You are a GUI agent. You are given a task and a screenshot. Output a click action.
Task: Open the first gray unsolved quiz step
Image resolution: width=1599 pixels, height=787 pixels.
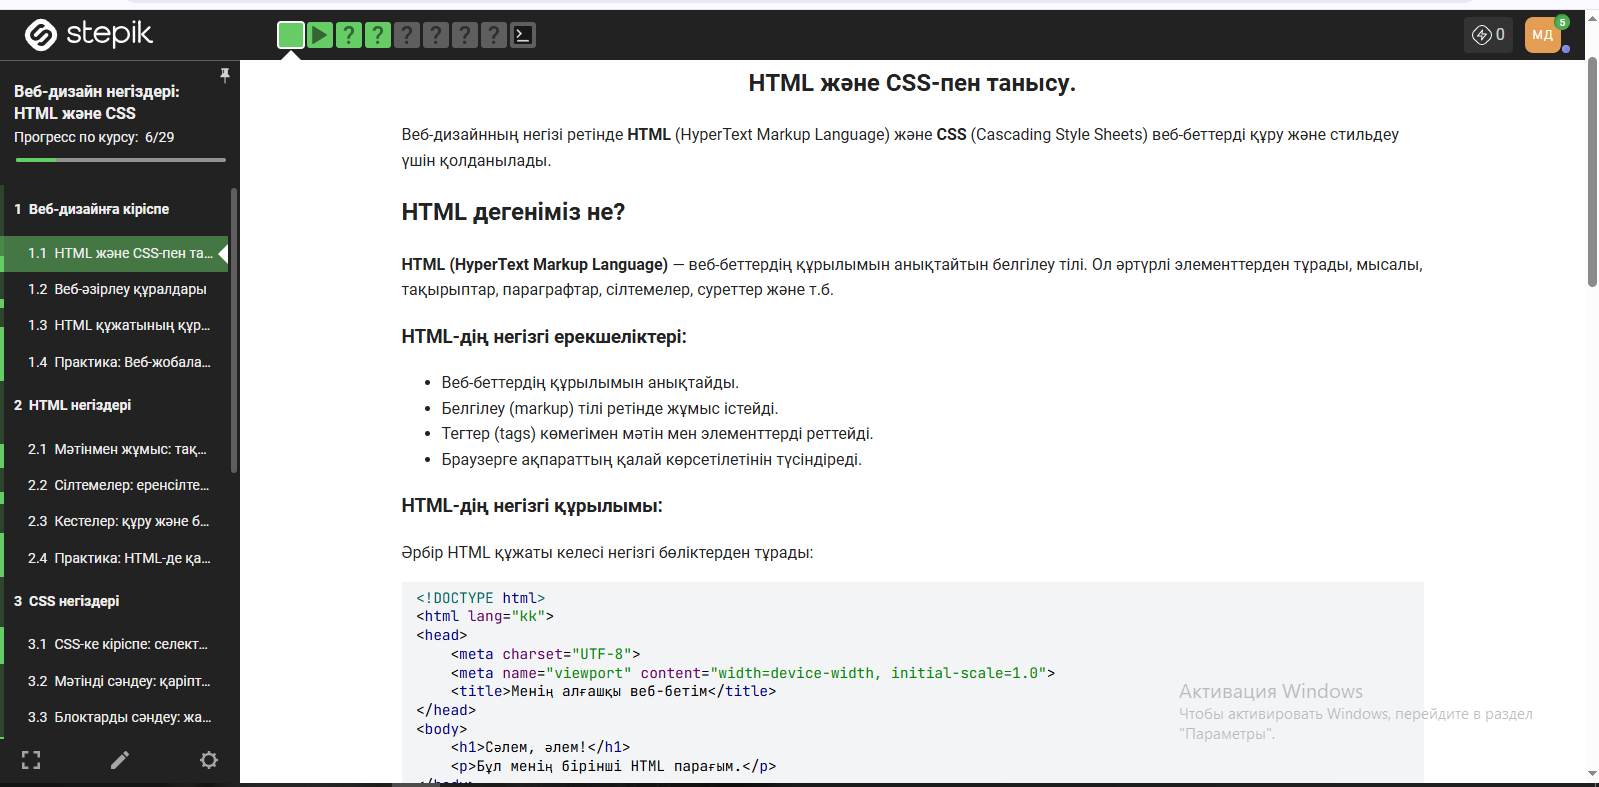(x=407, y=36)
